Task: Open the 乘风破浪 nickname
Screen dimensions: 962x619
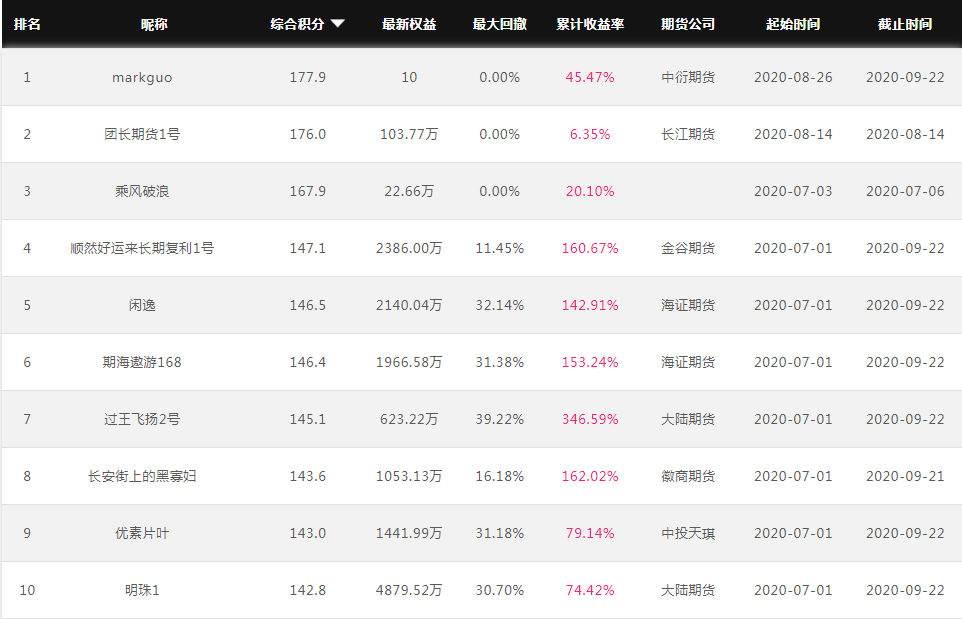Action: [142, 191]
